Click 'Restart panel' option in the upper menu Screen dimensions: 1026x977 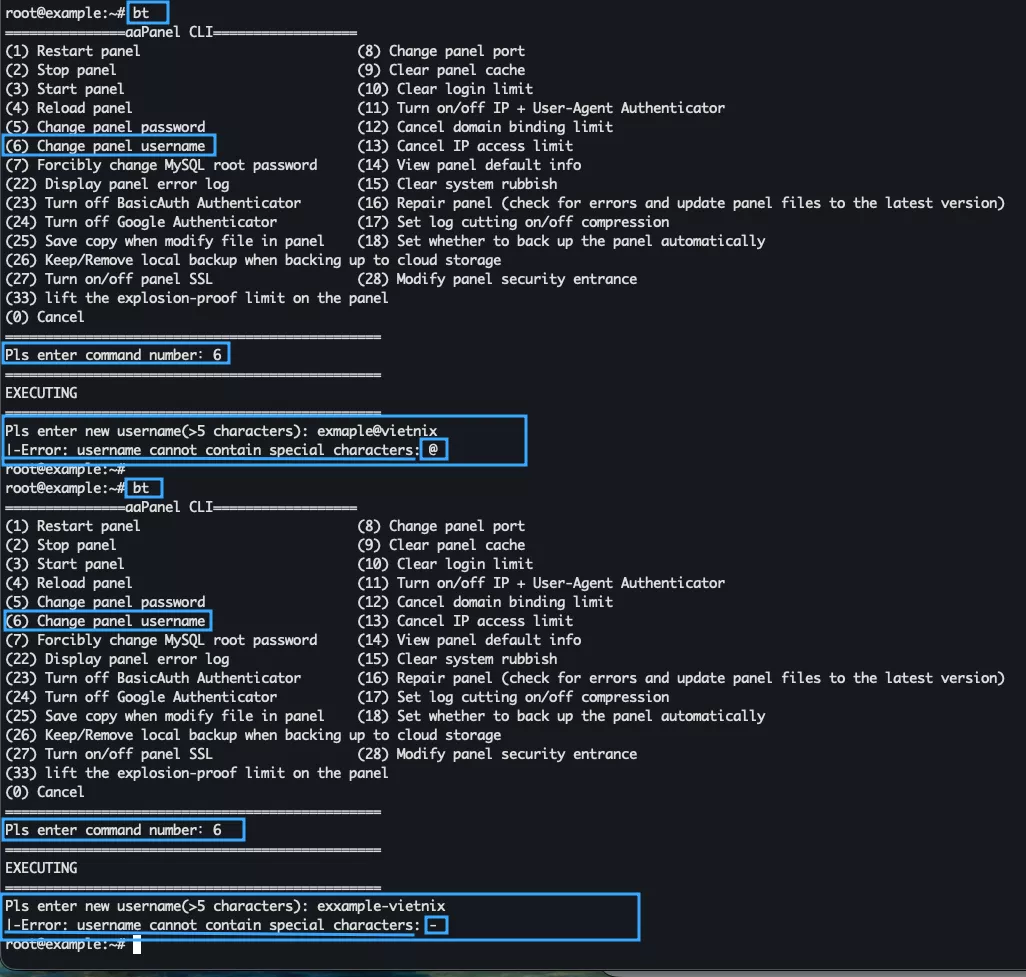tap(73, 51)
